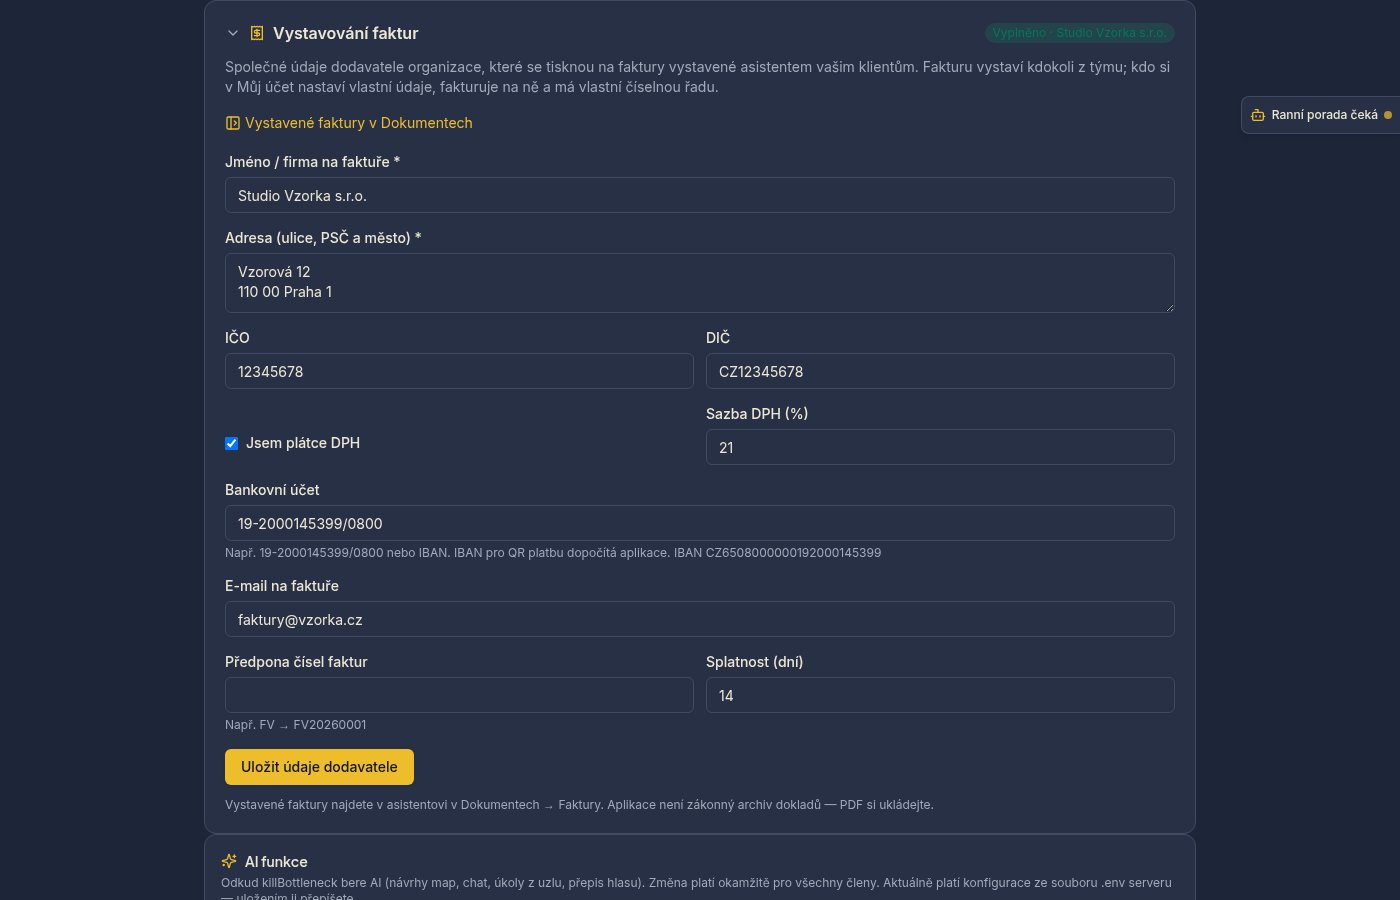Click the Bankovní účet input
The width and height of the screenshot is (1400, 900).
pos(700,523)
